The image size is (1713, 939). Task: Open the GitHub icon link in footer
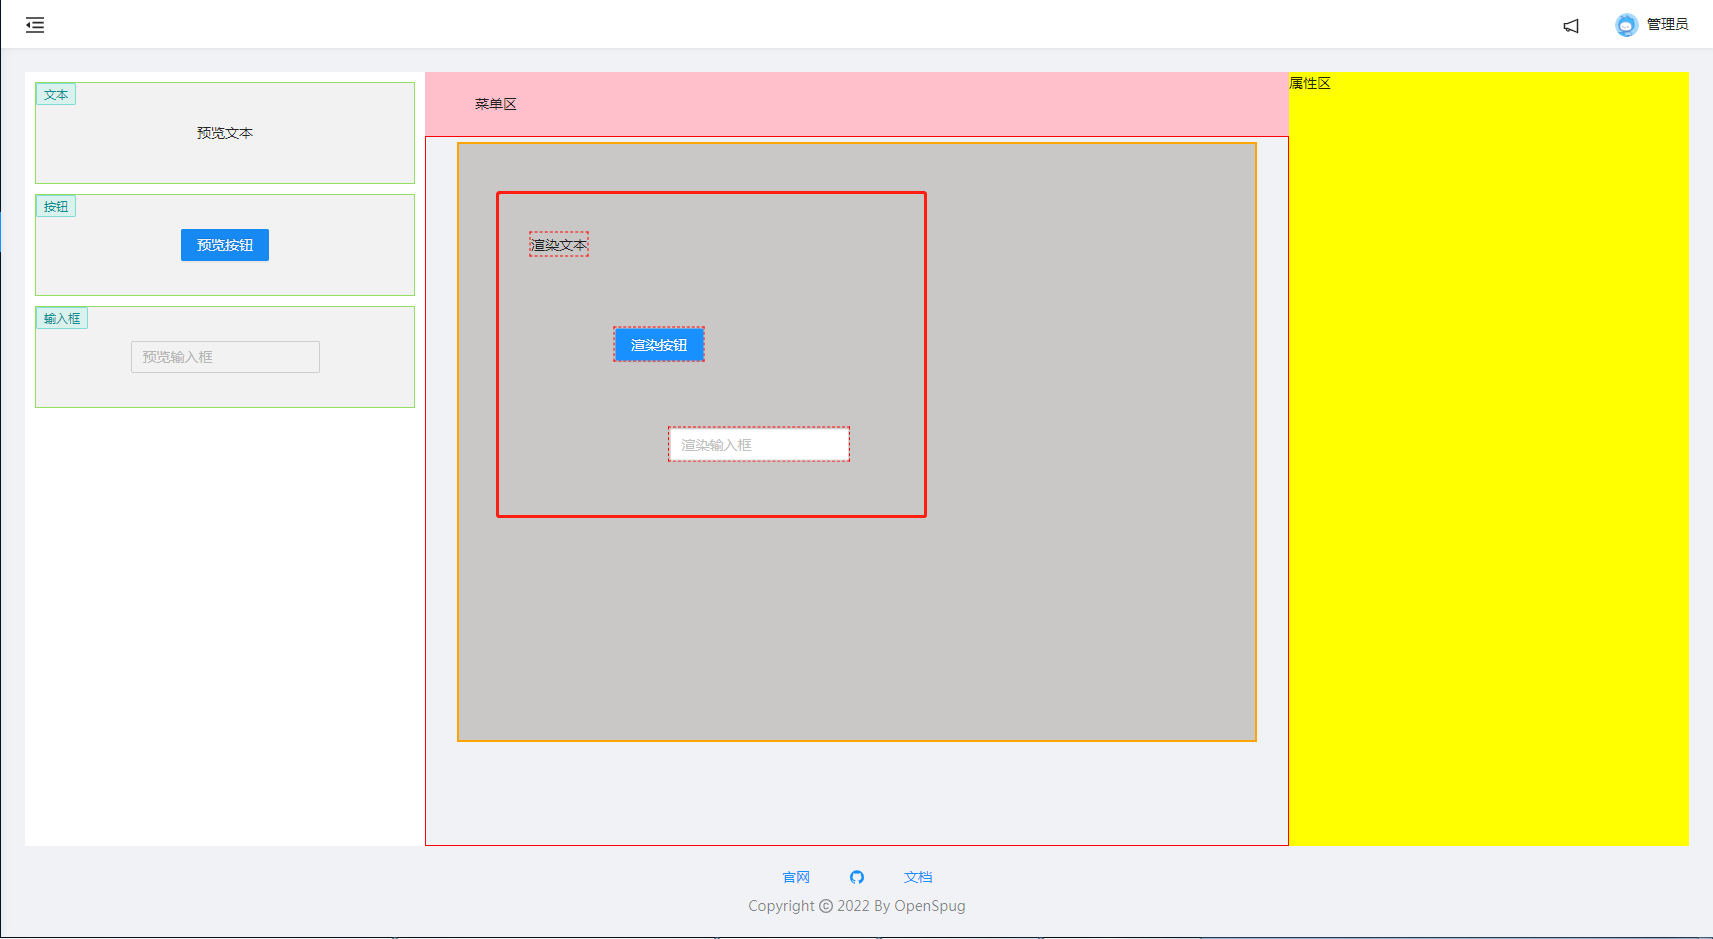[x=857, y=877]
